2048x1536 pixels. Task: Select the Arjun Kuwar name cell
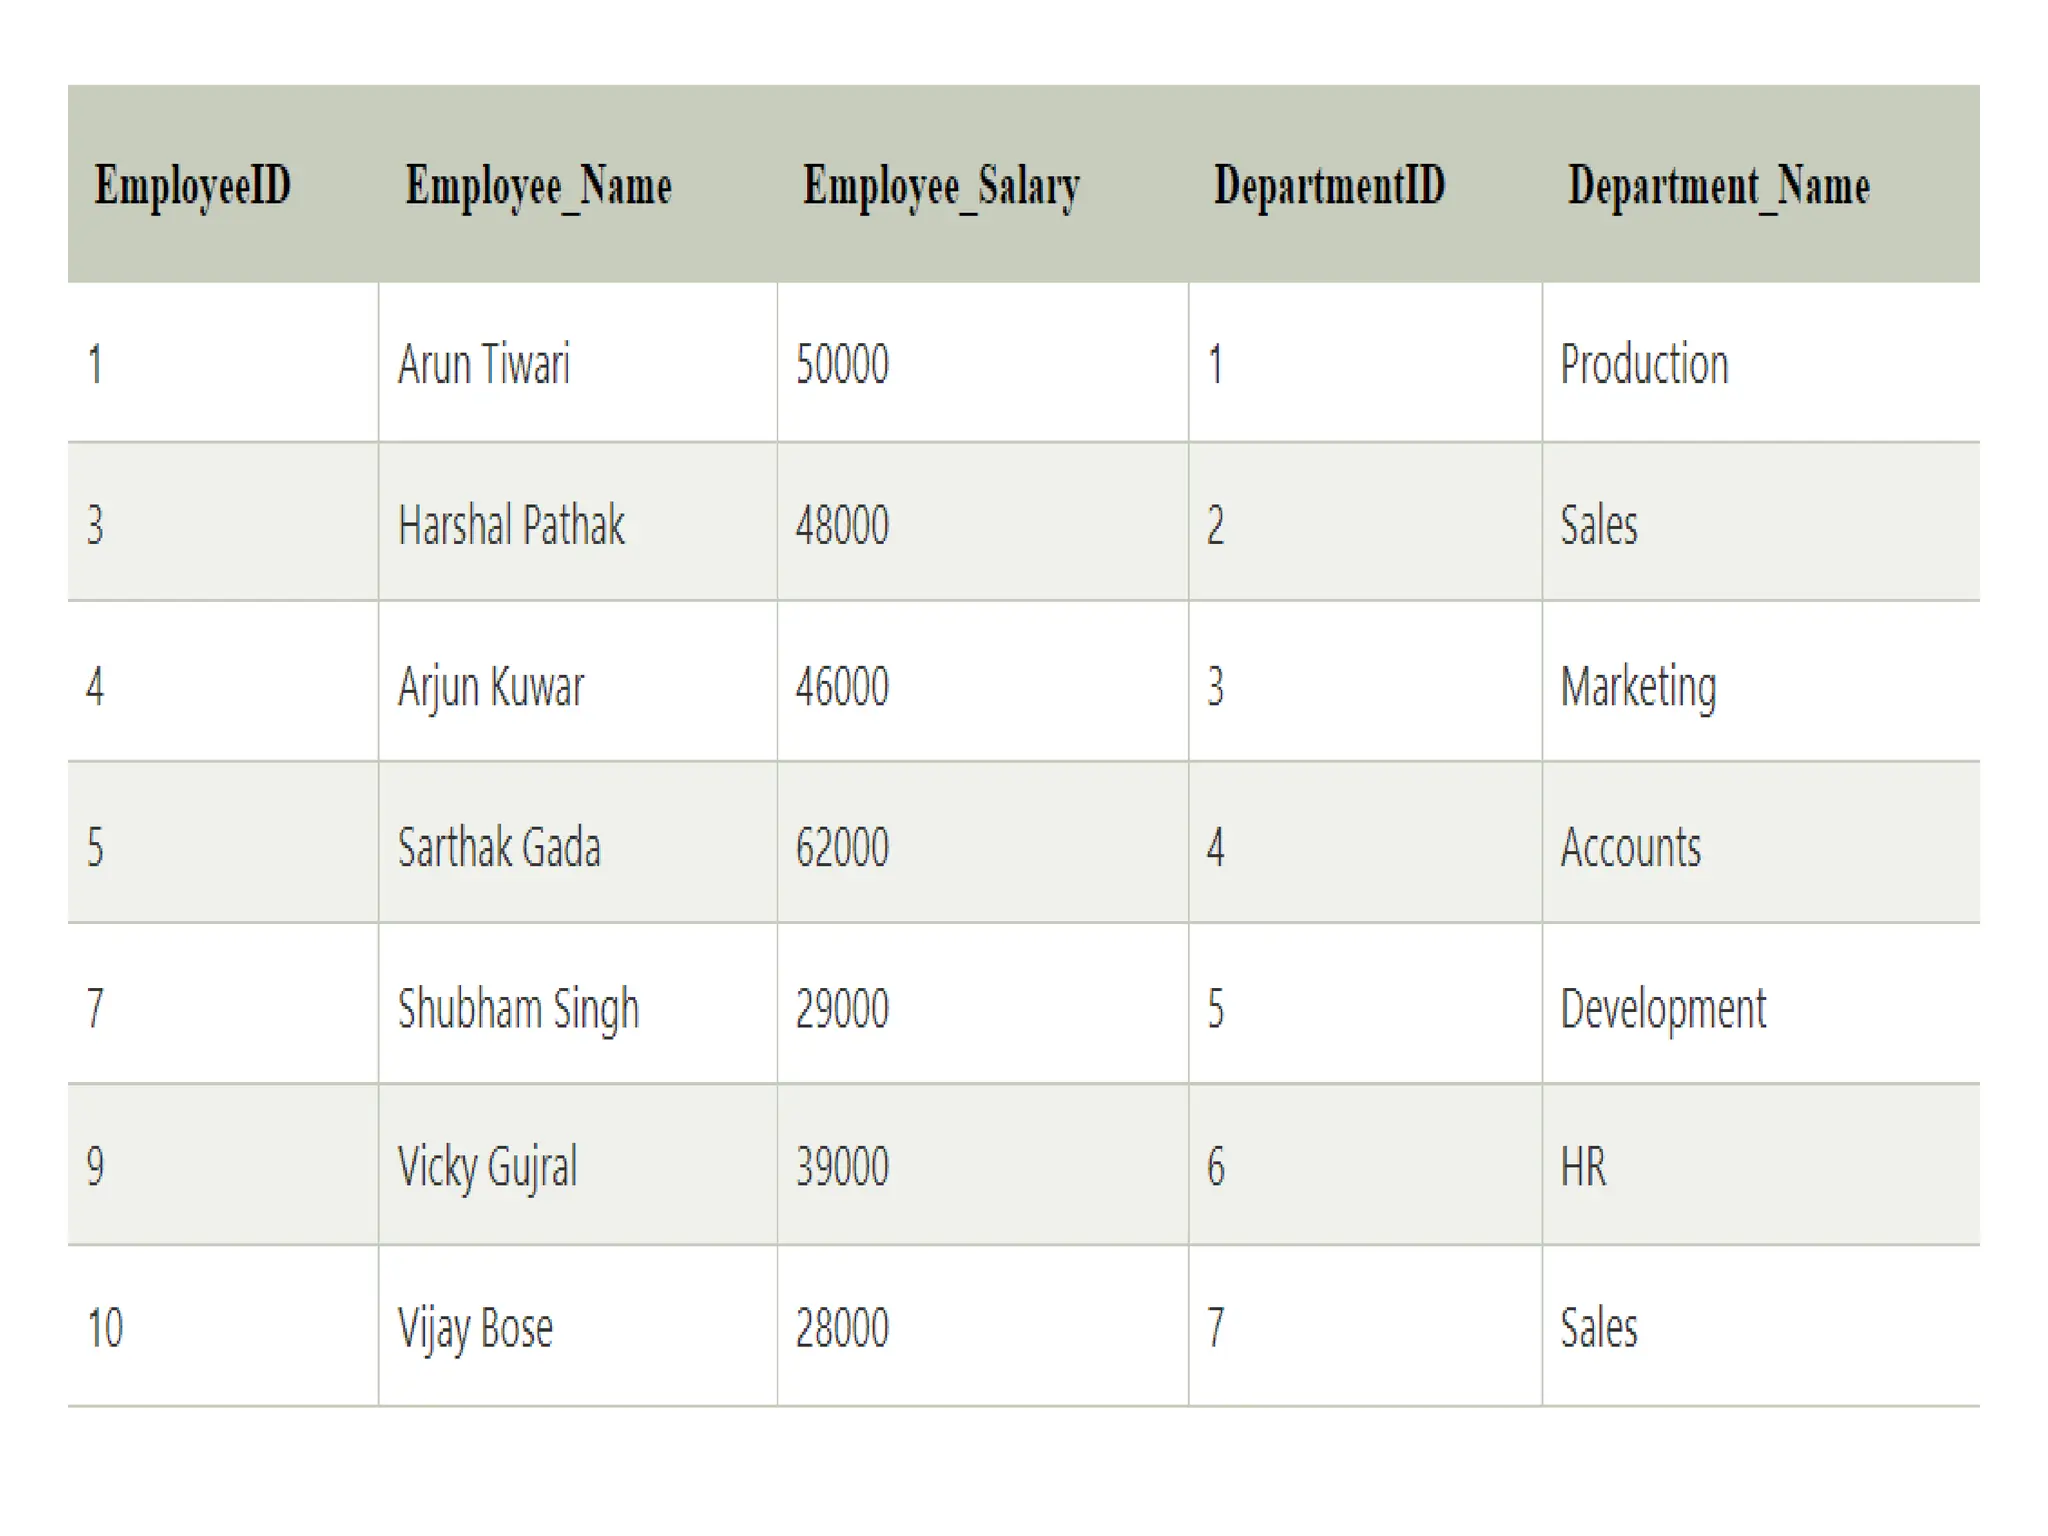pos(578,682)
